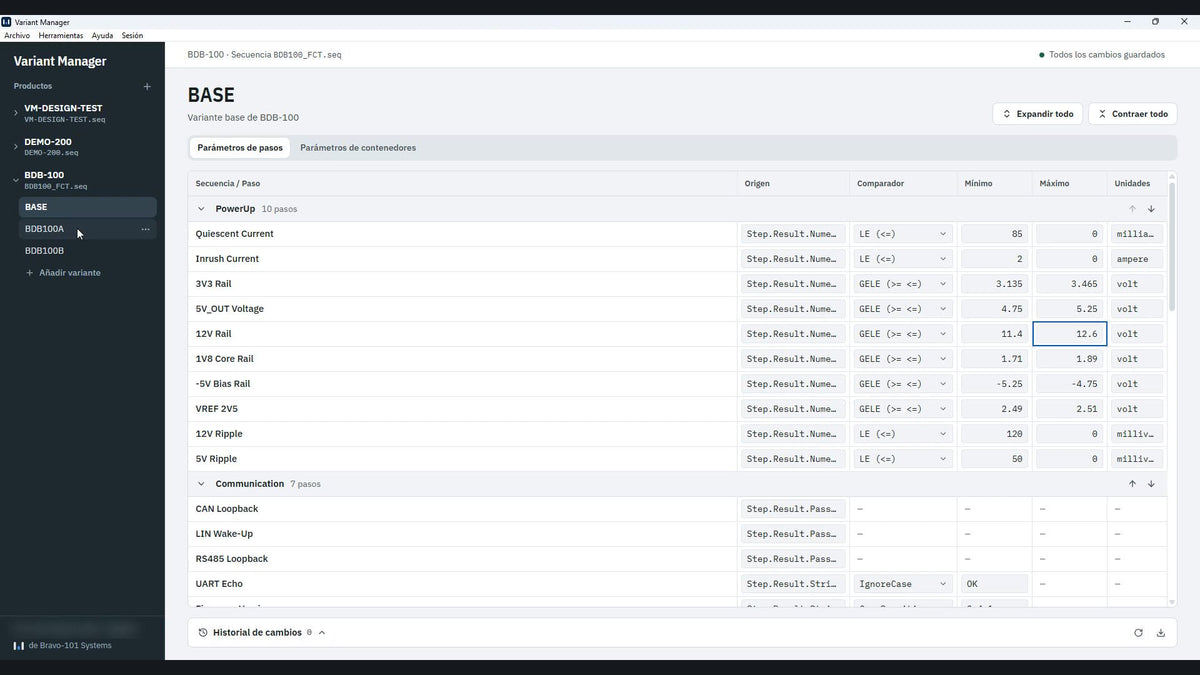Edit CAN Loopback origin field
Screen dimensions: 1200x675
click(x=793, y=509)
